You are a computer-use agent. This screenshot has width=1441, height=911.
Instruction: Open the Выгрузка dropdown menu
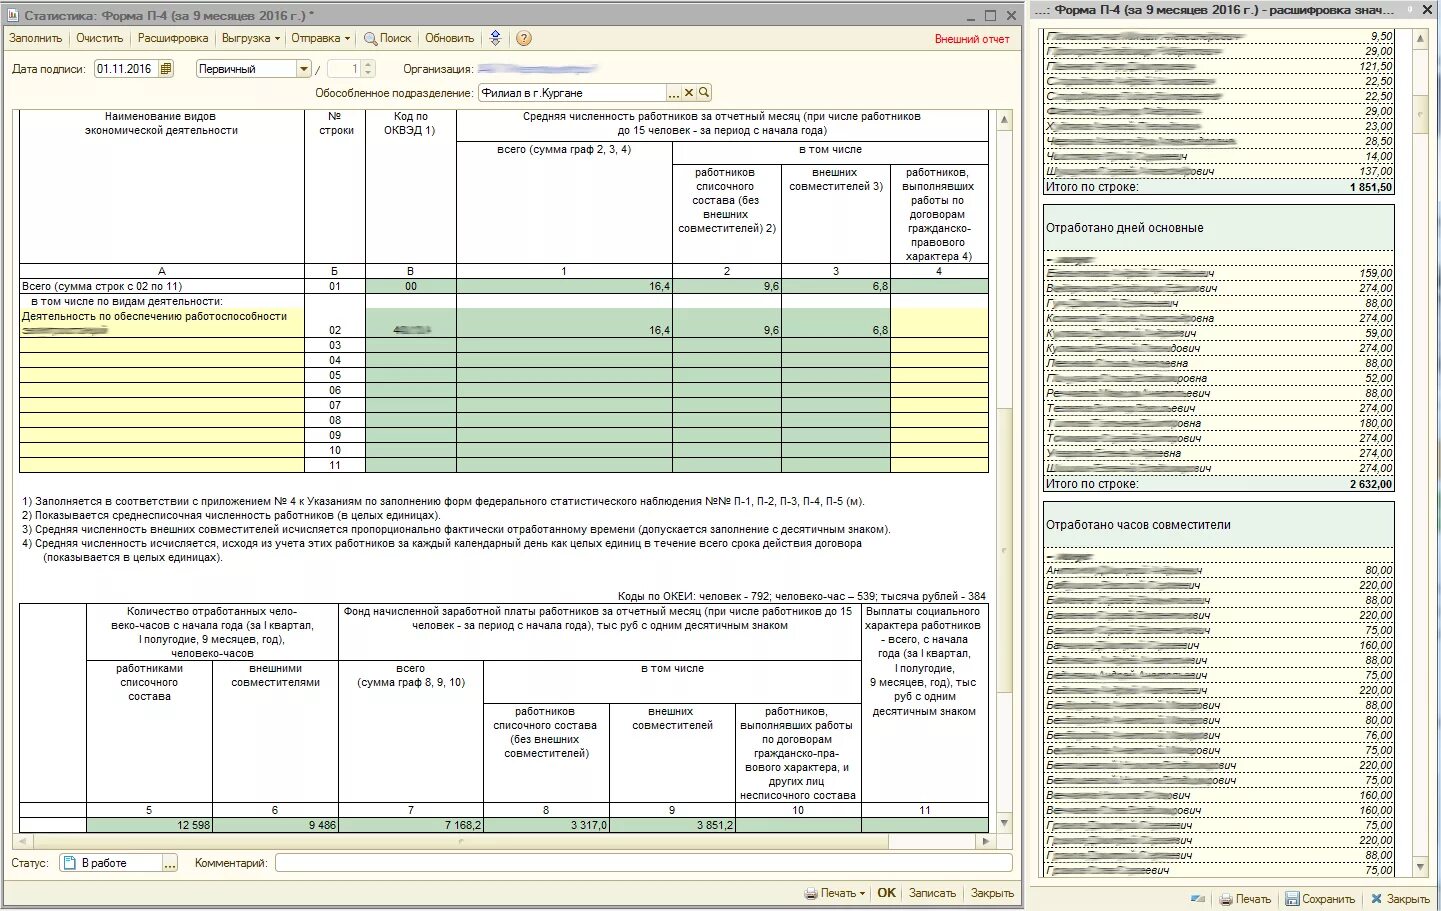(x=250, y=38)
